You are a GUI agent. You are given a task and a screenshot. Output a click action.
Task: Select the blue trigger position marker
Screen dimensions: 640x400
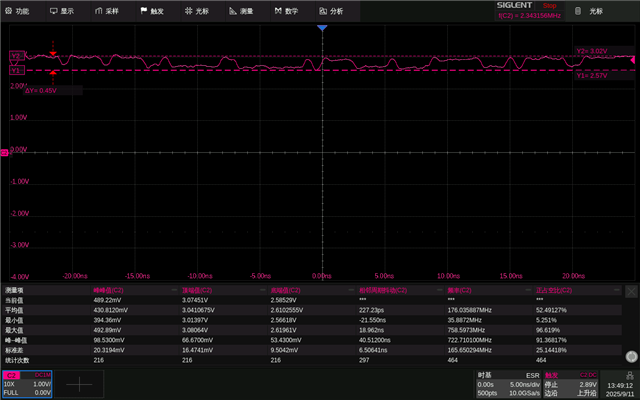[x=322, y=28]
